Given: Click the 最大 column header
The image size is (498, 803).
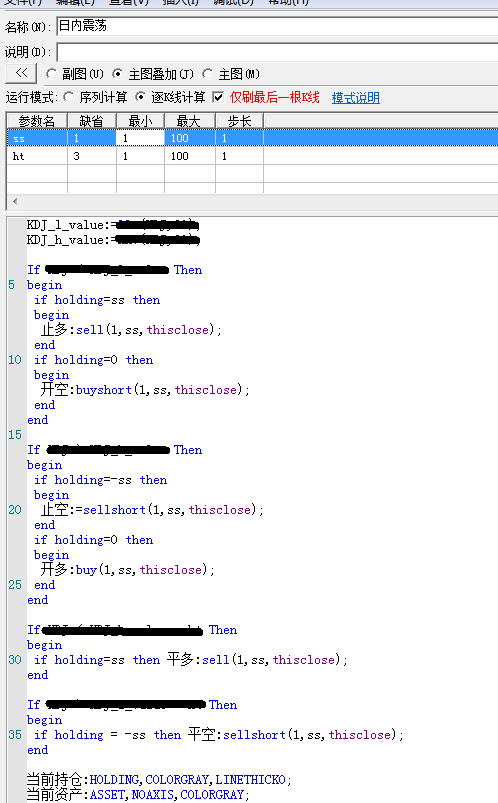Looking at the screenshot, I should pyautogui.click(x=190, y=121).
